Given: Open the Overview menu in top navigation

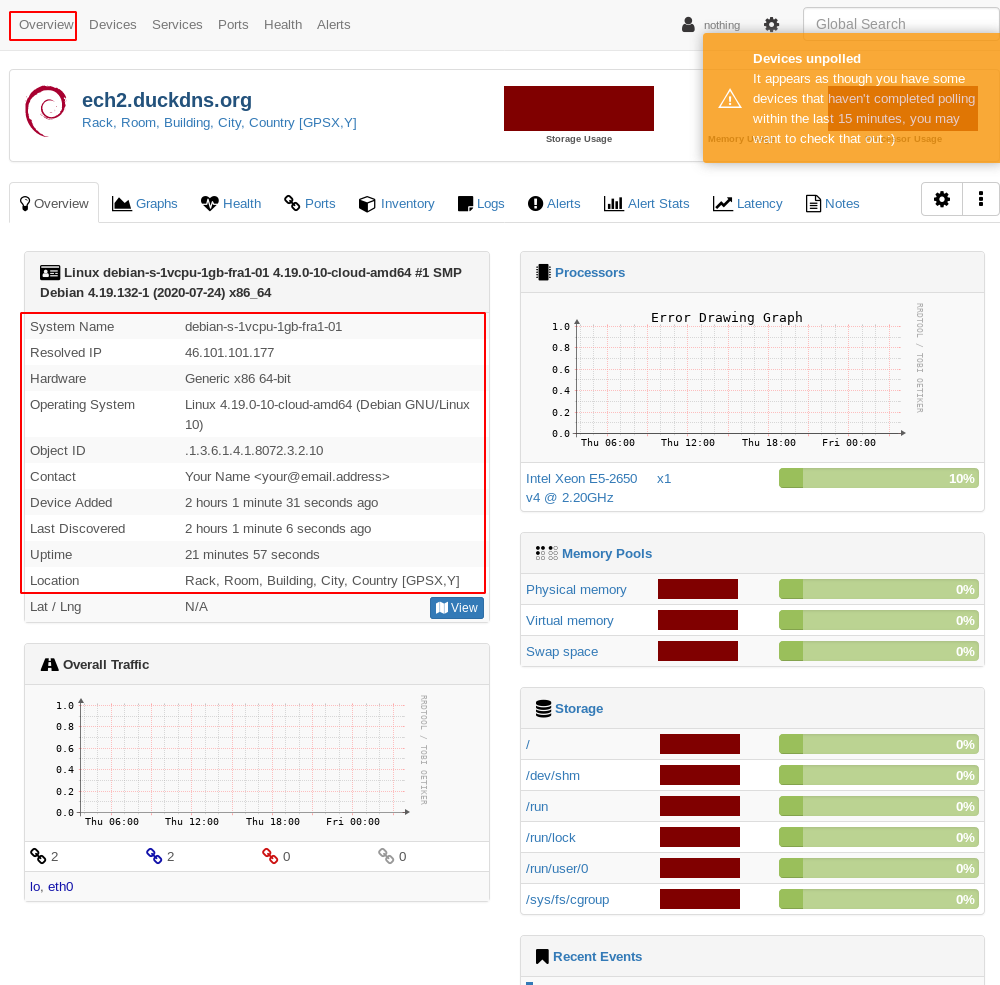Looking at the screenshot, I should point(46,25).
